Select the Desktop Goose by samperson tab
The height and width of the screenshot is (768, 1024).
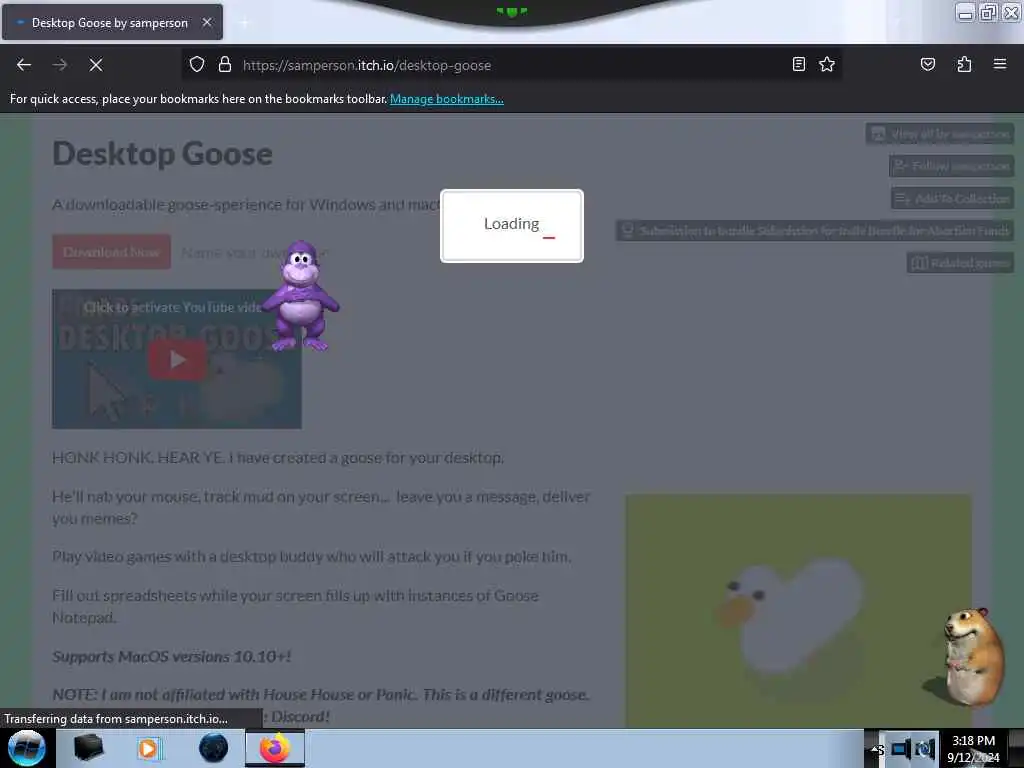112,22
